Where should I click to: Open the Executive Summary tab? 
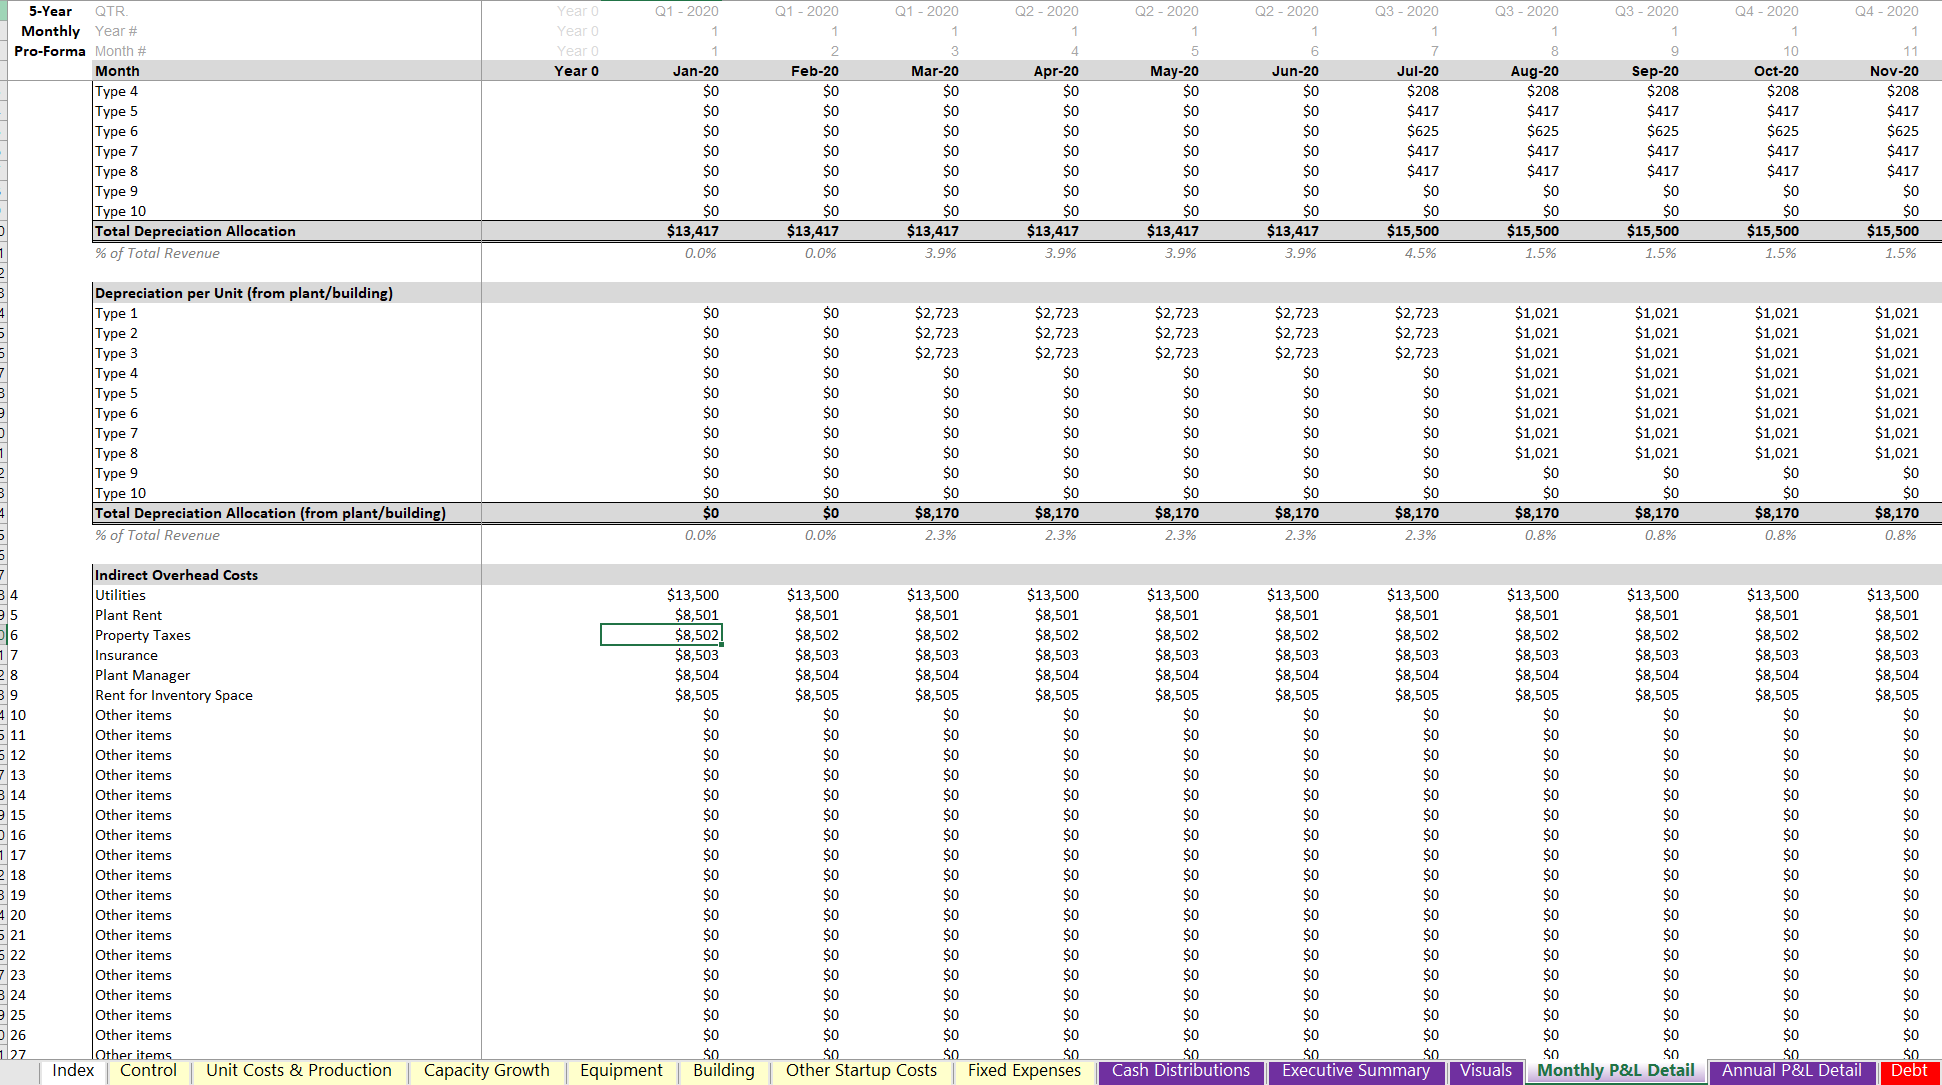[1355, 1071]
